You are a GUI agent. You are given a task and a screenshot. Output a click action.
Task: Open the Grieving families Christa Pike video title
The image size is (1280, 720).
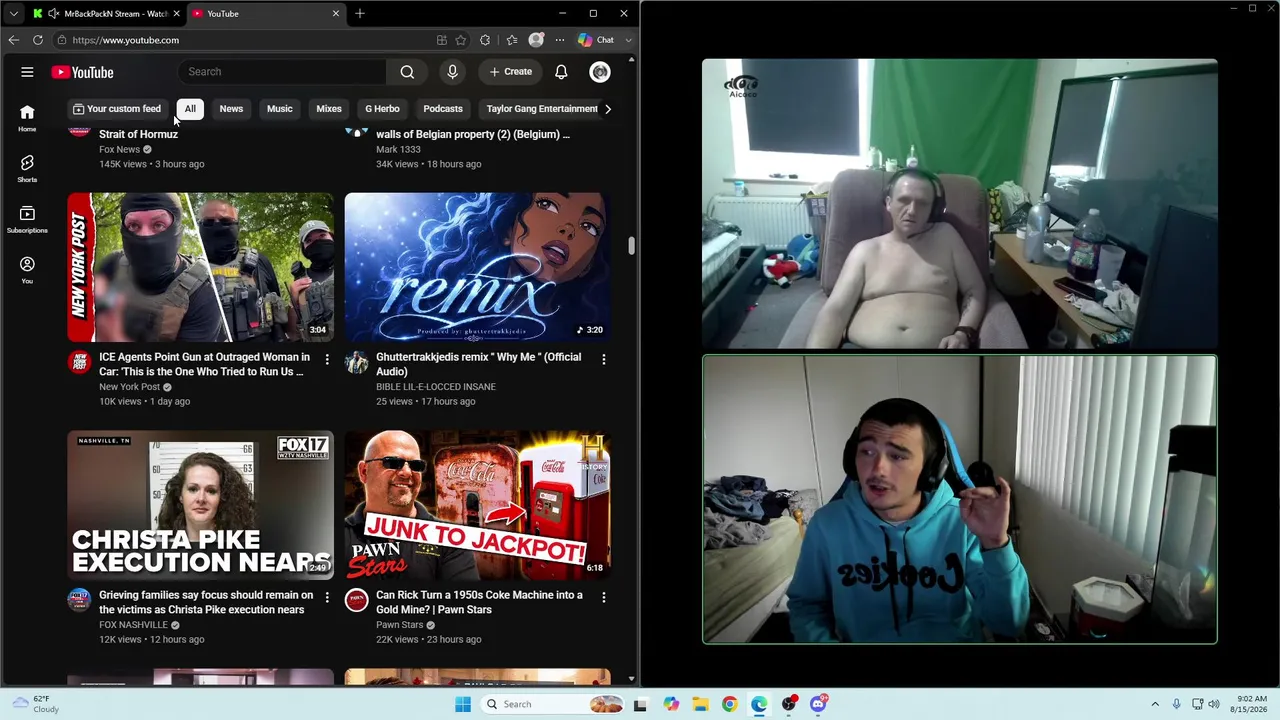[x=206, y=602]
